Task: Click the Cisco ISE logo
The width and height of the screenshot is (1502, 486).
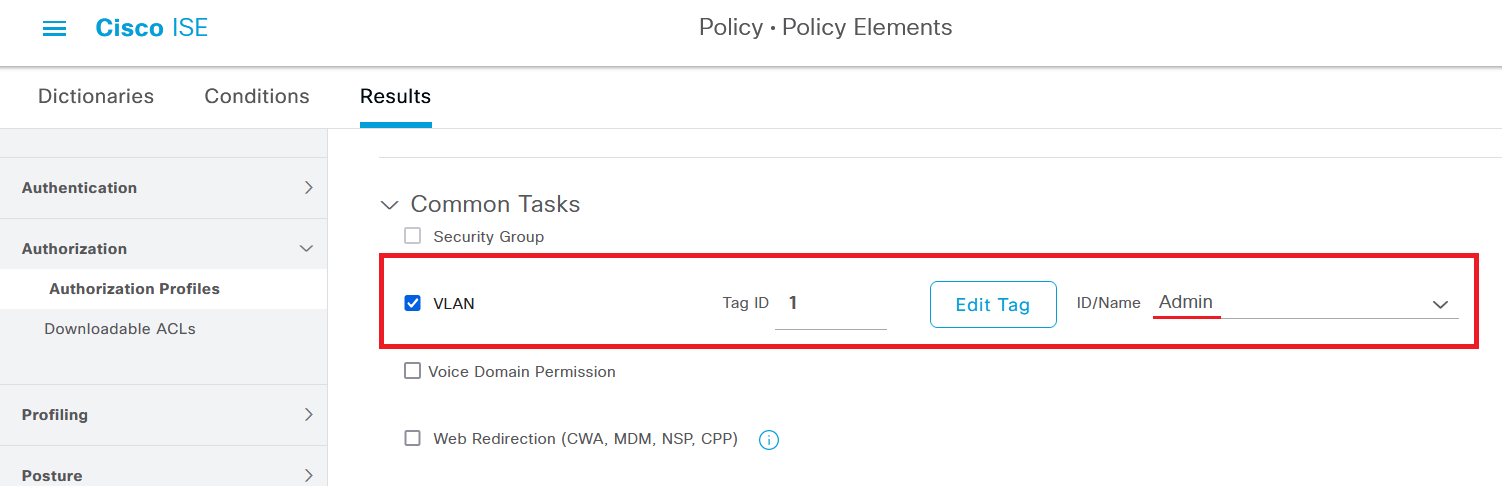Action: [x=152, y=28]
